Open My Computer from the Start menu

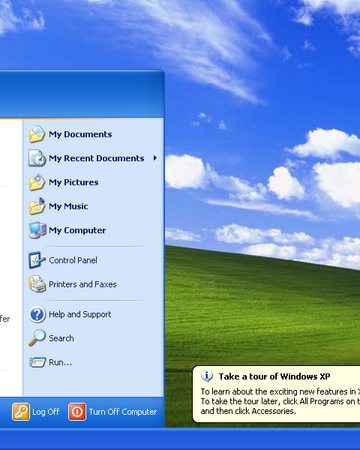pos(77,230)
